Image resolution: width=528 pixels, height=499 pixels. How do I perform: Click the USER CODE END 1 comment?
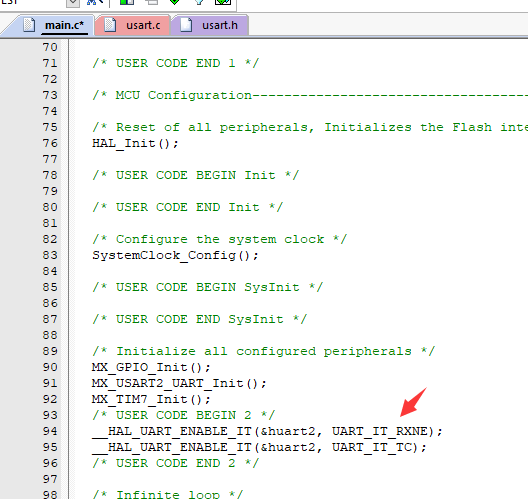pyautogui.click(x=175, y=63)
